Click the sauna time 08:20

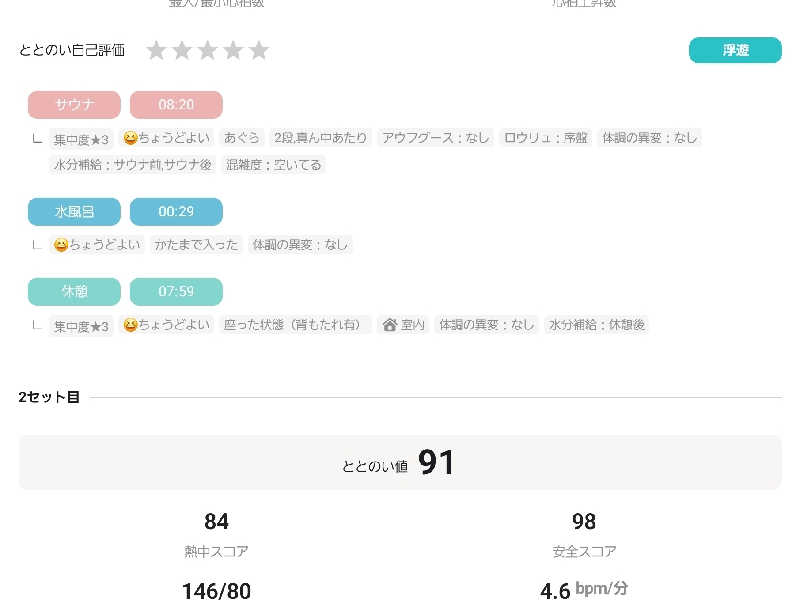(x=176, y=105)
